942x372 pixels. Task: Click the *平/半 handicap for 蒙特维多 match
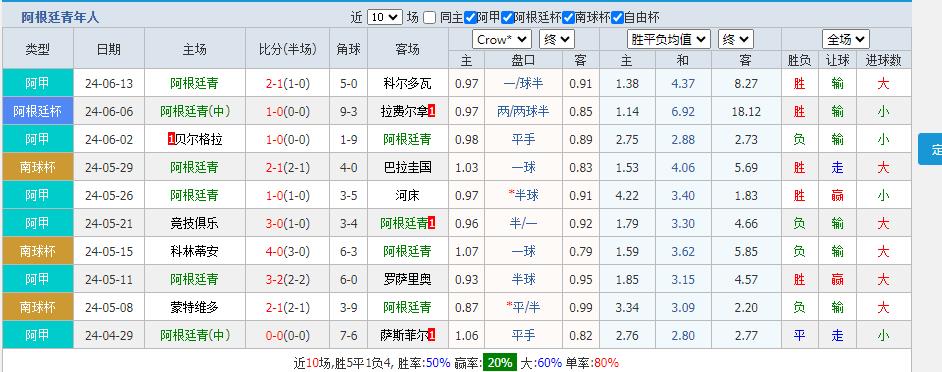click(x=523, y=307)
